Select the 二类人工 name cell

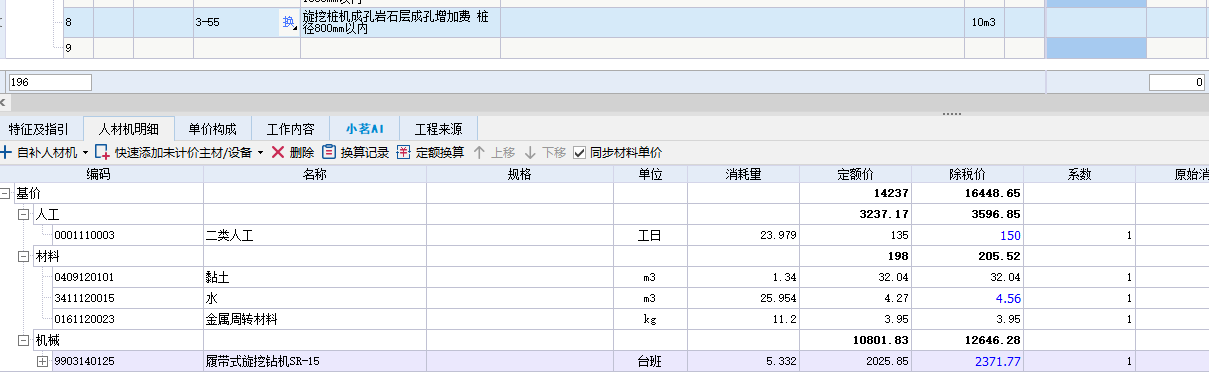pyautogui.click(x=315, y=235)
